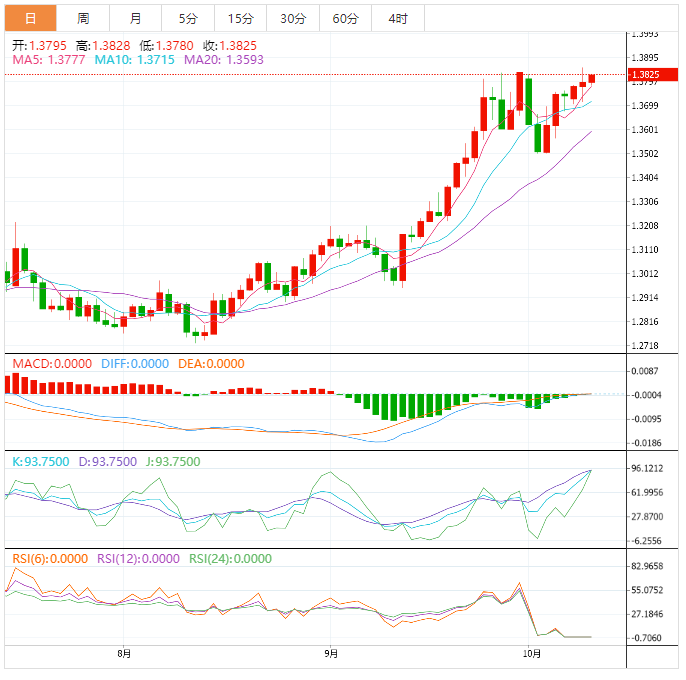Click the DEA:0.0000 indicator label
Image resolution: width=686 pixels, height=680 pixels.
(211, 364)
